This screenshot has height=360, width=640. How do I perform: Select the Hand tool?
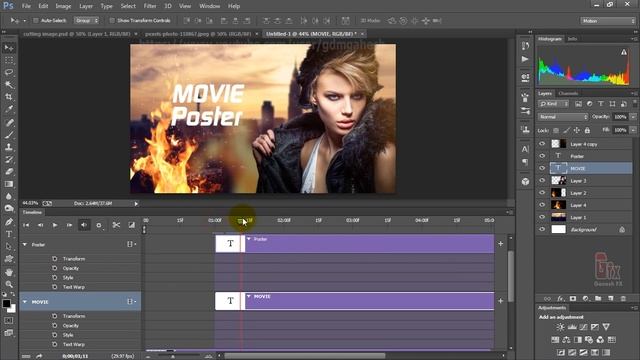coord(9,272)
